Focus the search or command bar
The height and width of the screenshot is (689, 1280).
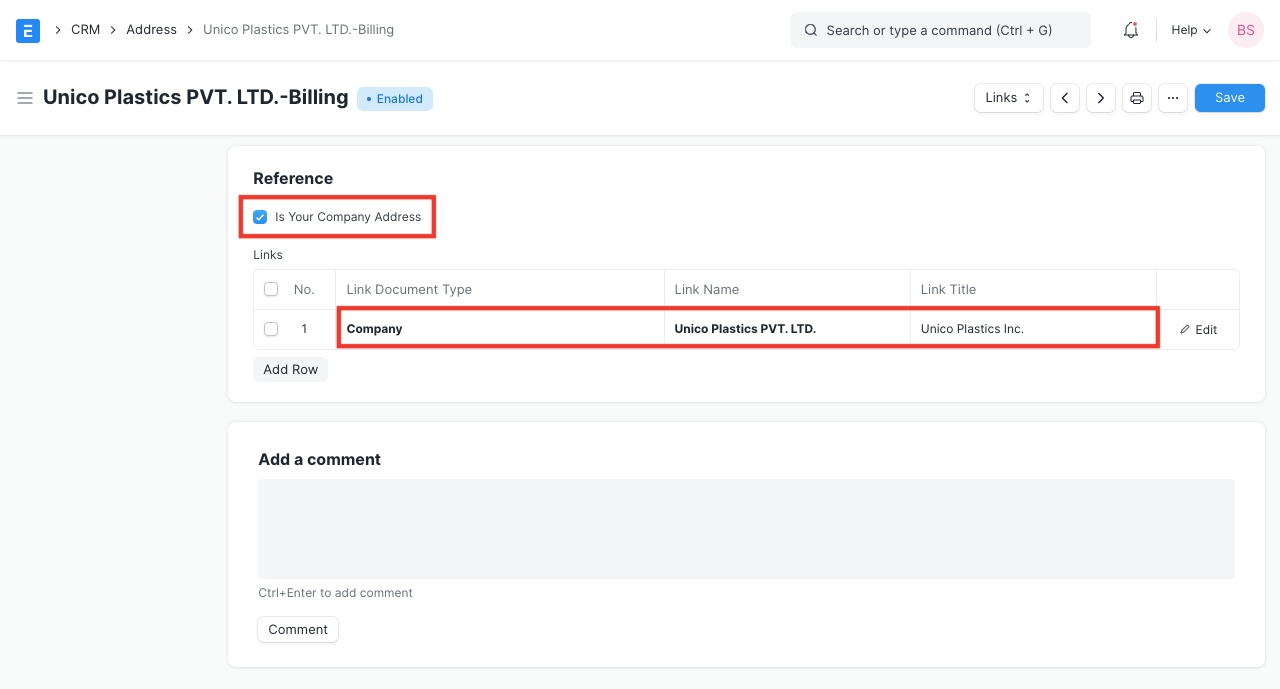940,30
